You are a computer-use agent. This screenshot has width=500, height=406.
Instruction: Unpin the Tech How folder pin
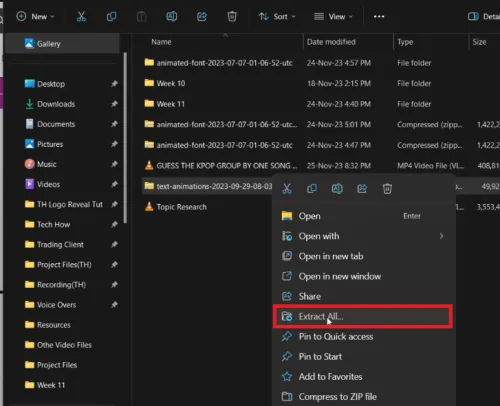(x=114, y=224)
